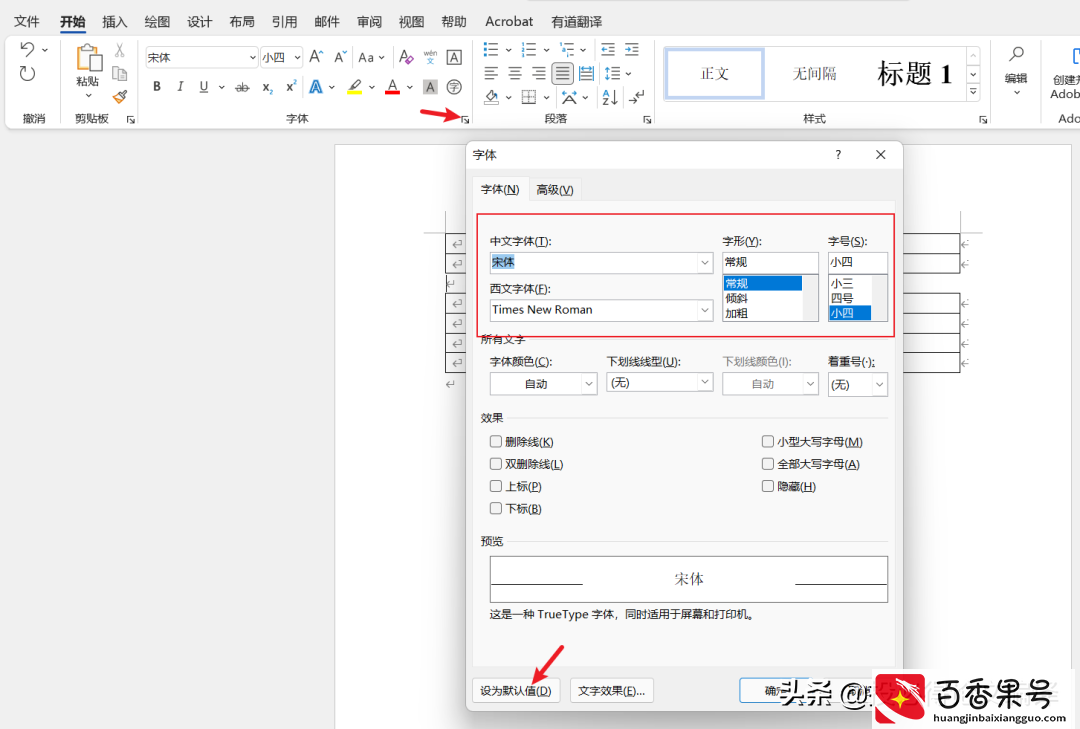This screenshot has width=1080, height=729.
Task: Click the Redo icon below Undo
Action: [27, 73]
